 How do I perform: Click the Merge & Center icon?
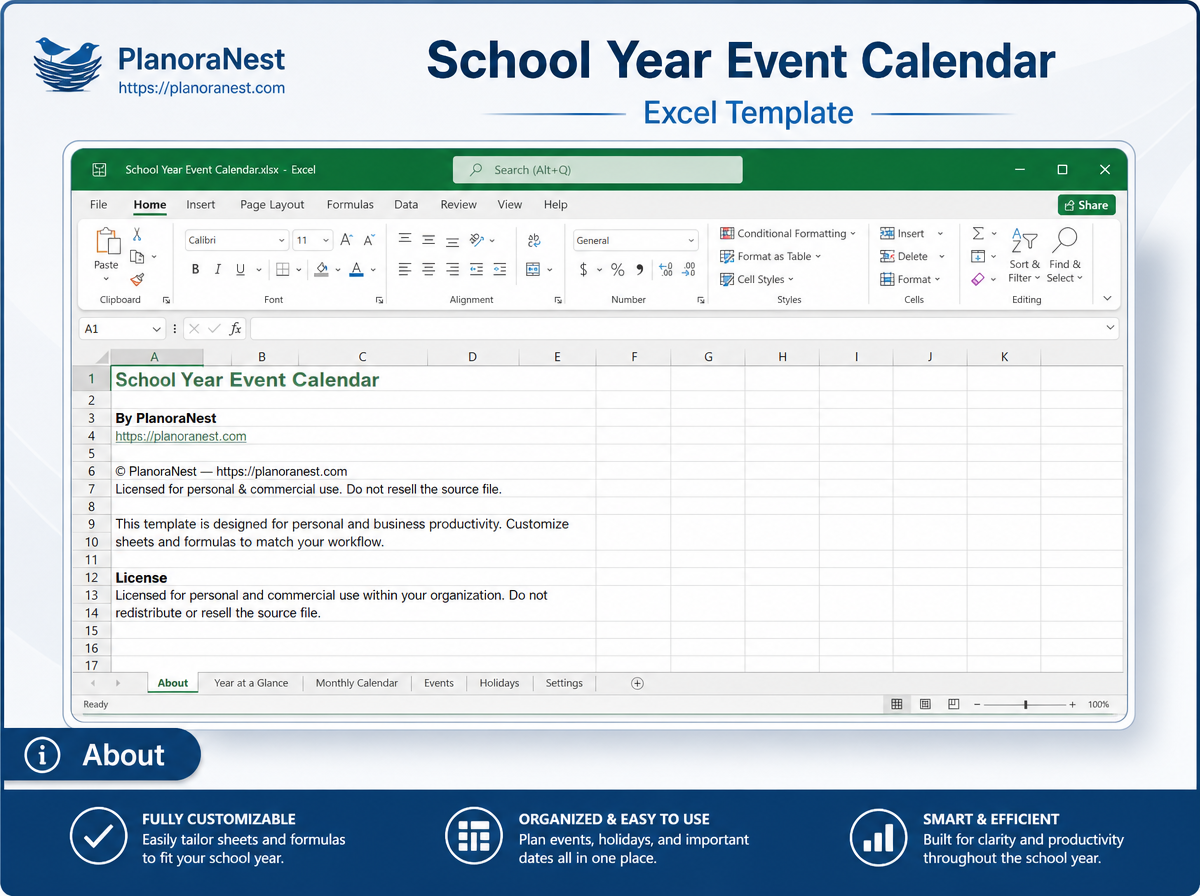[x=533, y=269]
